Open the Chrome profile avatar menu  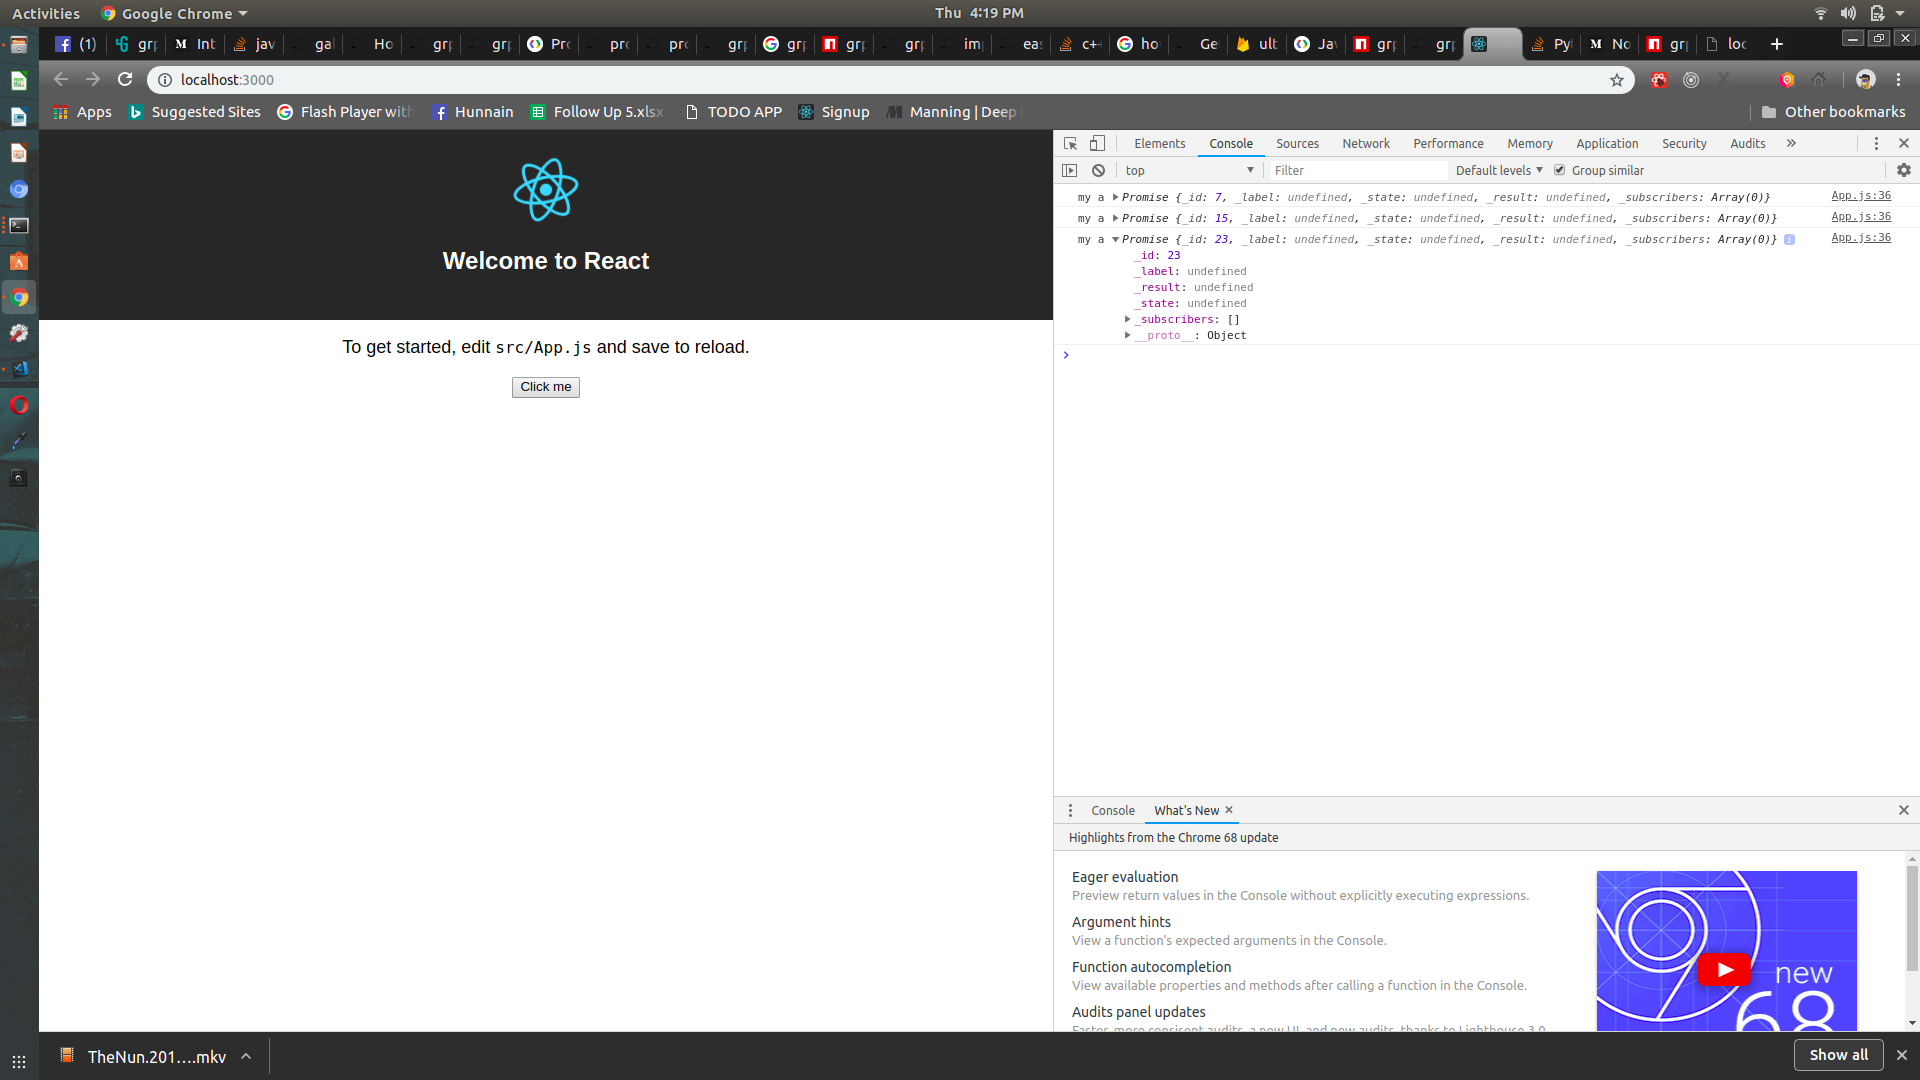point(1866,79)
